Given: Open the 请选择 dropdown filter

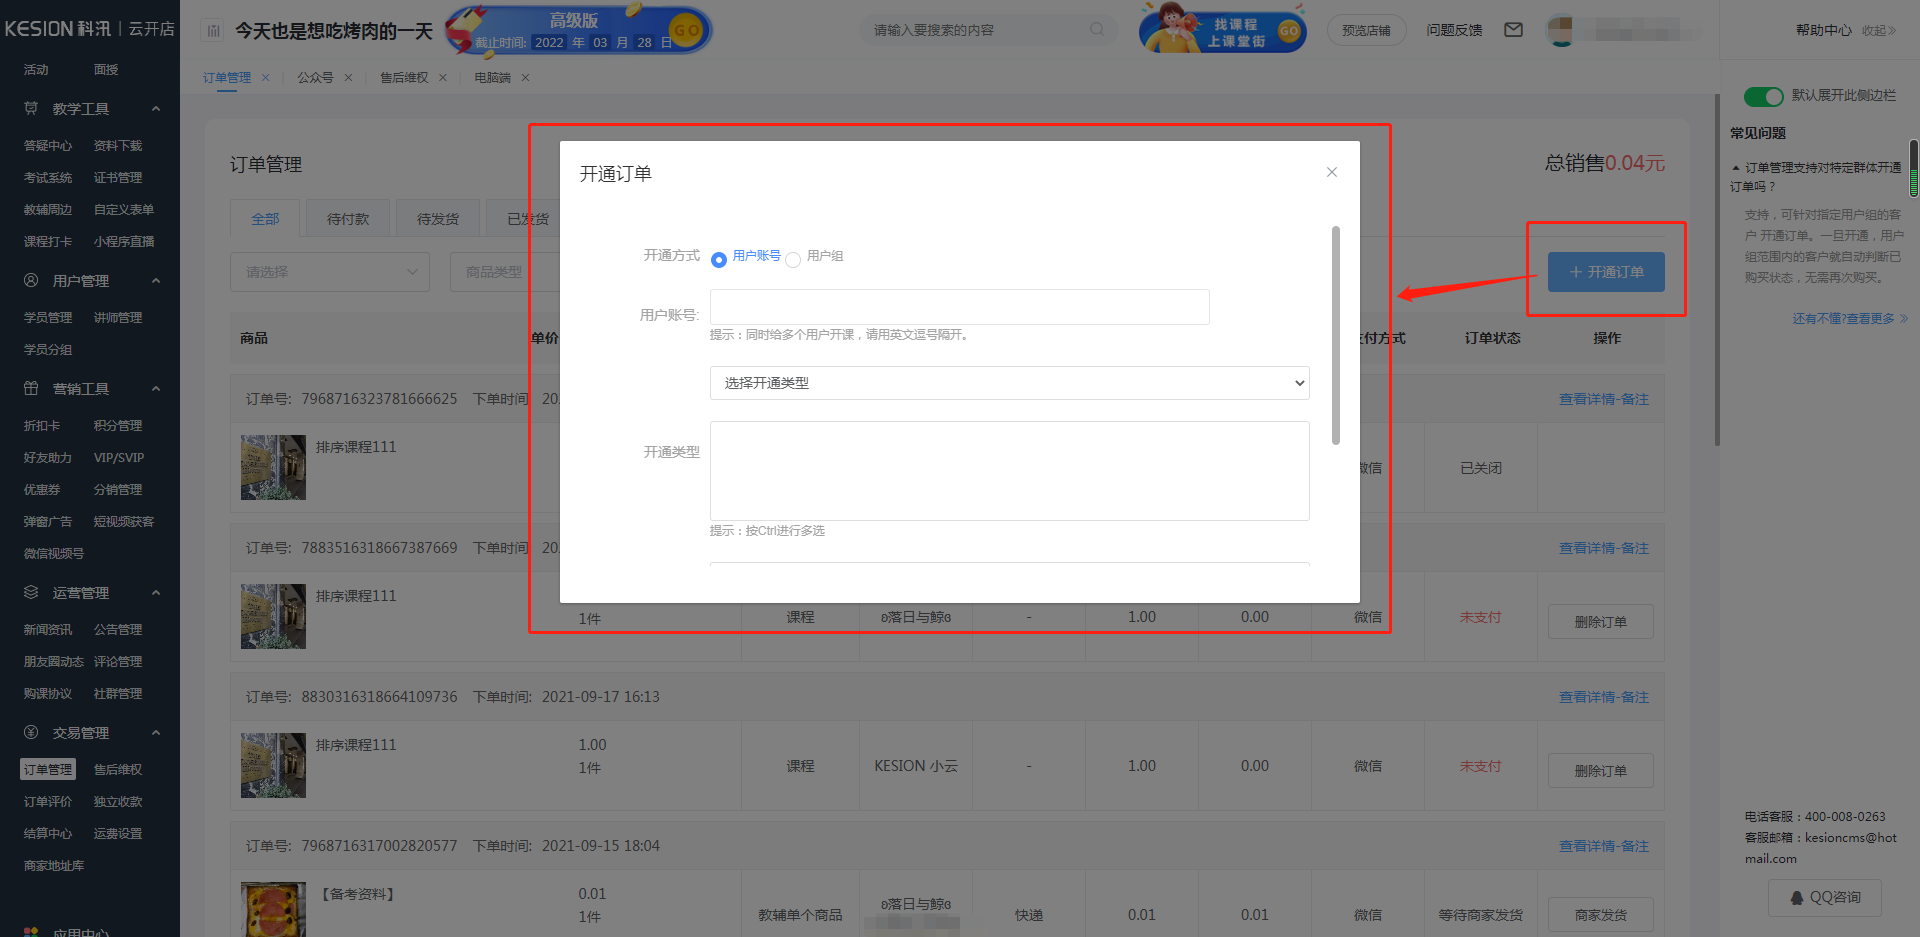Looking at the screenshot, I should click(x=330, y=272).
